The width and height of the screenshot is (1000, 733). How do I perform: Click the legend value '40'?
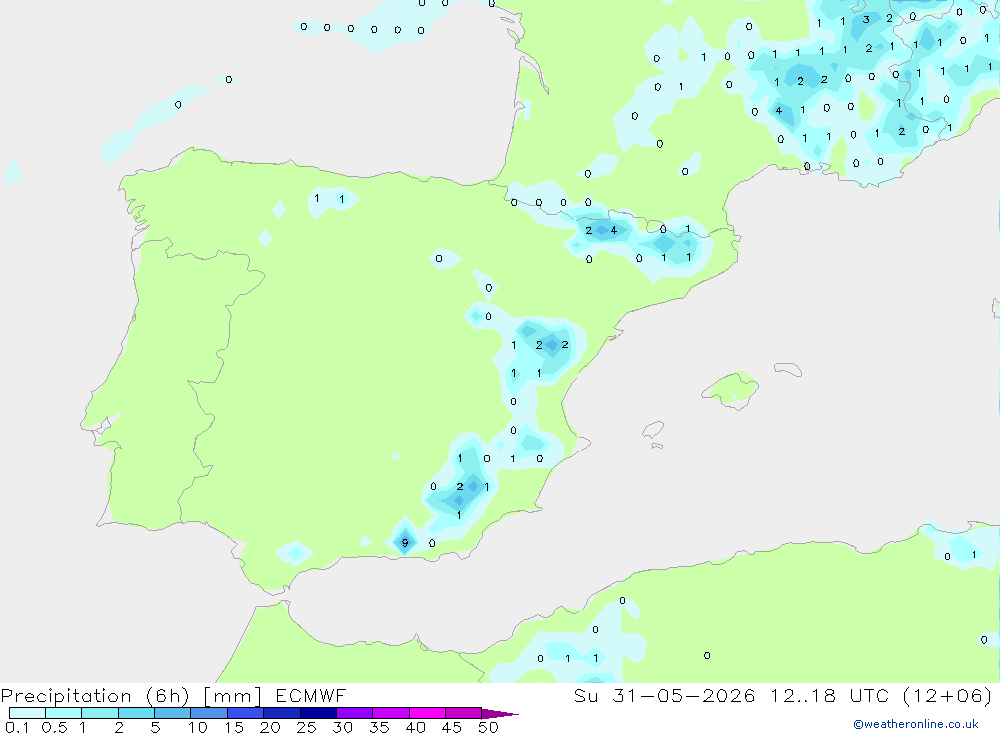pyautogui.click(x=416, y=727)
